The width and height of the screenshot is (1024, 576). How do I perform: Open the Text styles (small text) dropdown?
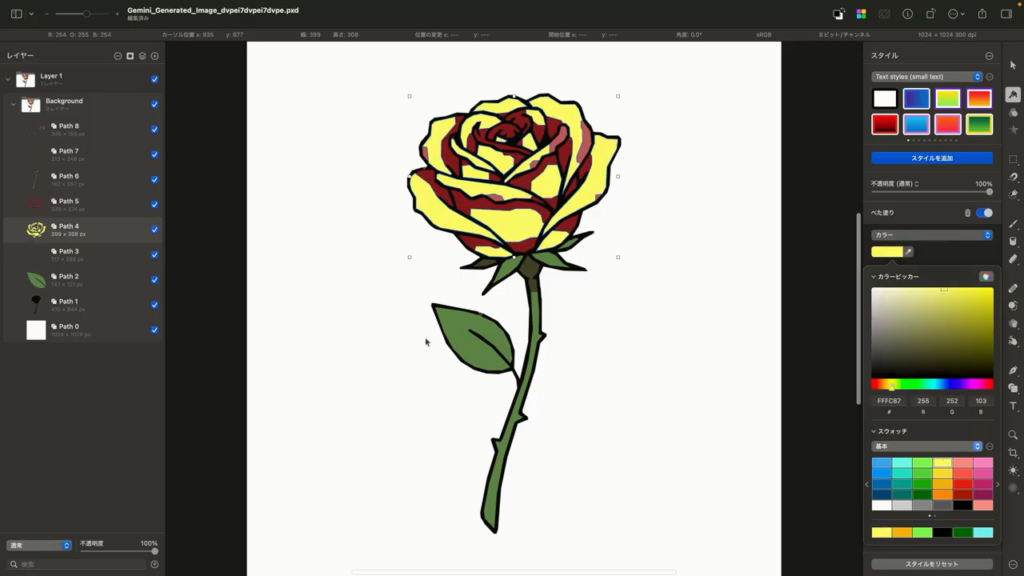[926, 77]
